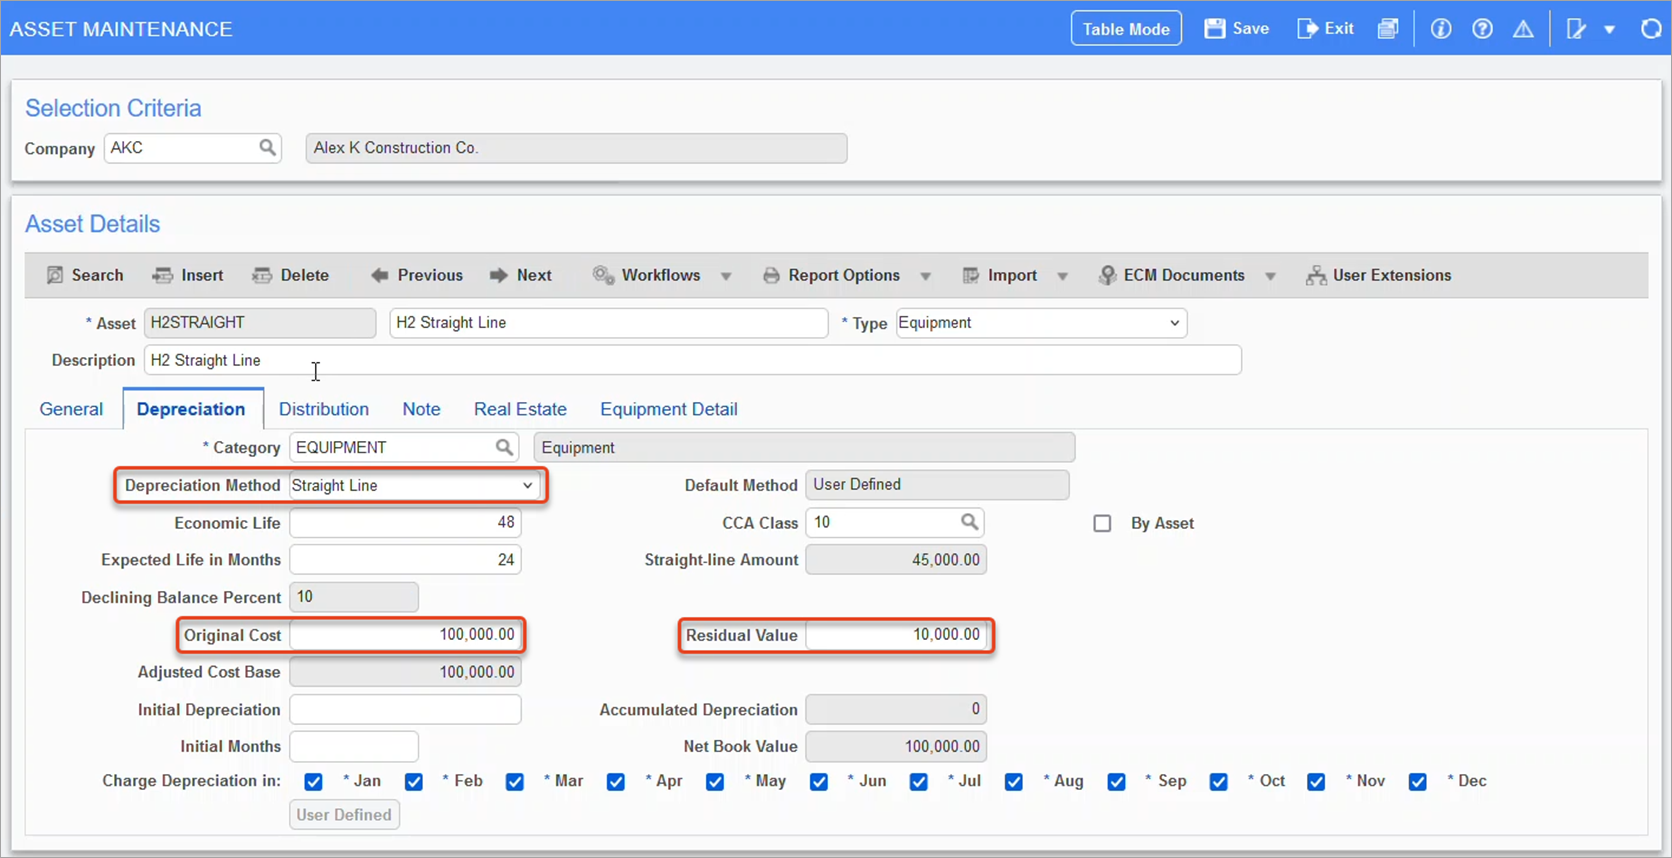This screenshot has width=1672, height=858.
Task: Click Economic Life input field
Action: point(405,523)
